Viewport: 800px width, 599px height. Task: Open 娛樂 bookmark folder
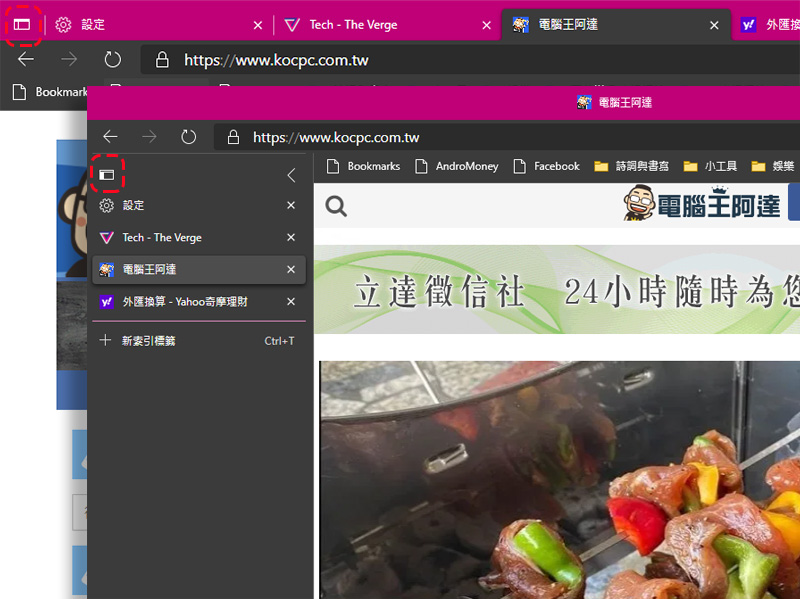click(772, 166)
